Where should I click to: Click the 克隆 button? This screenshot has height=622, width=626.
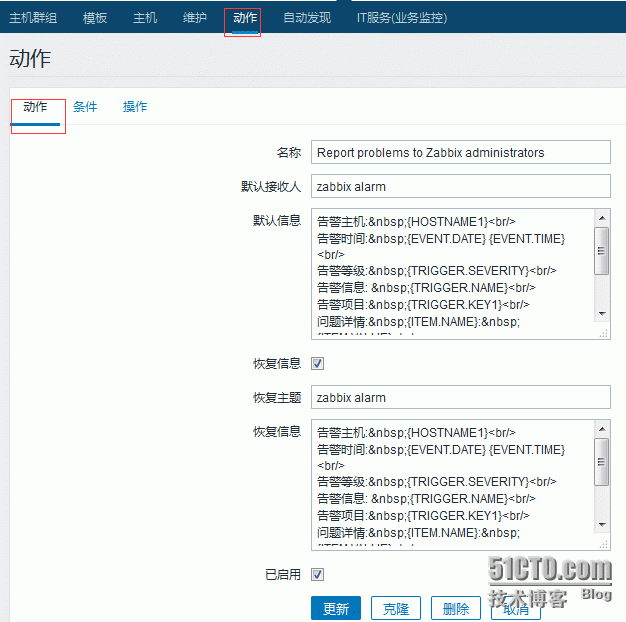coord(396,608)
